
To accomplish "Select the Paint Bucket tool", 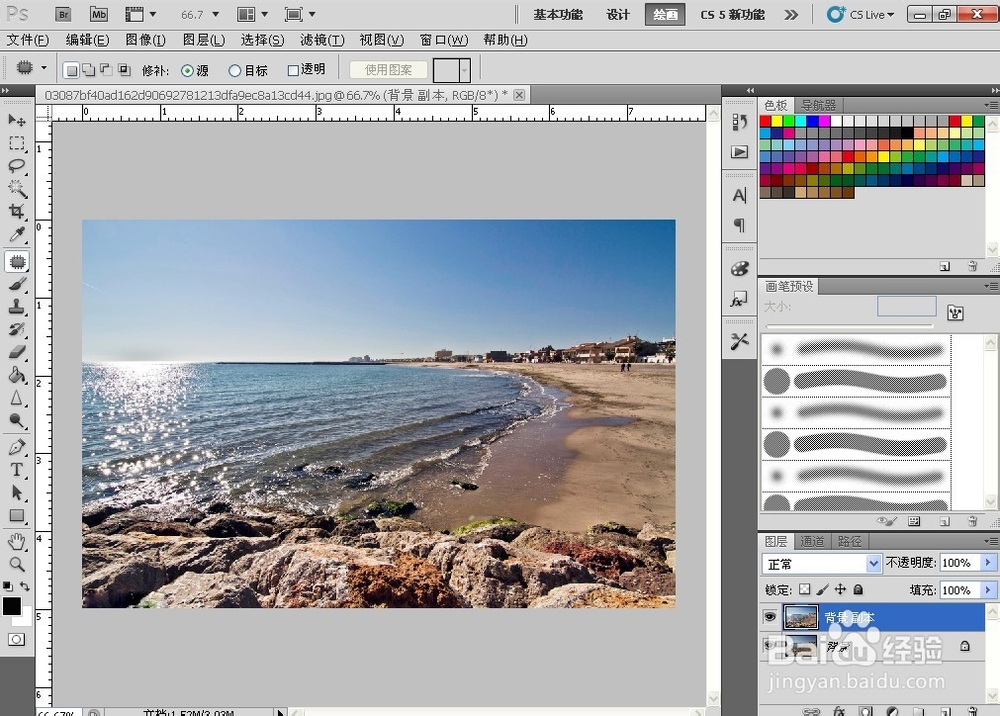I will 17,375.
